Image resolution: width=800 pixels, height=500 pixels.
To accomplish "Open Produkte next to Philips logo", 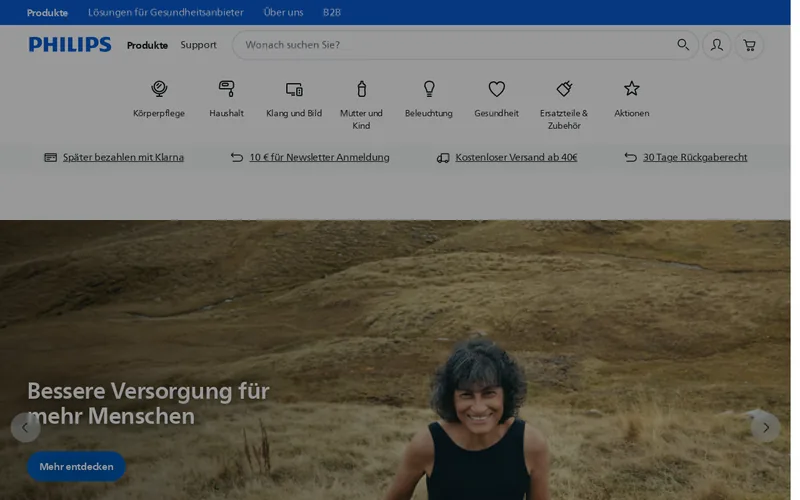I will (x=147, y=45).
